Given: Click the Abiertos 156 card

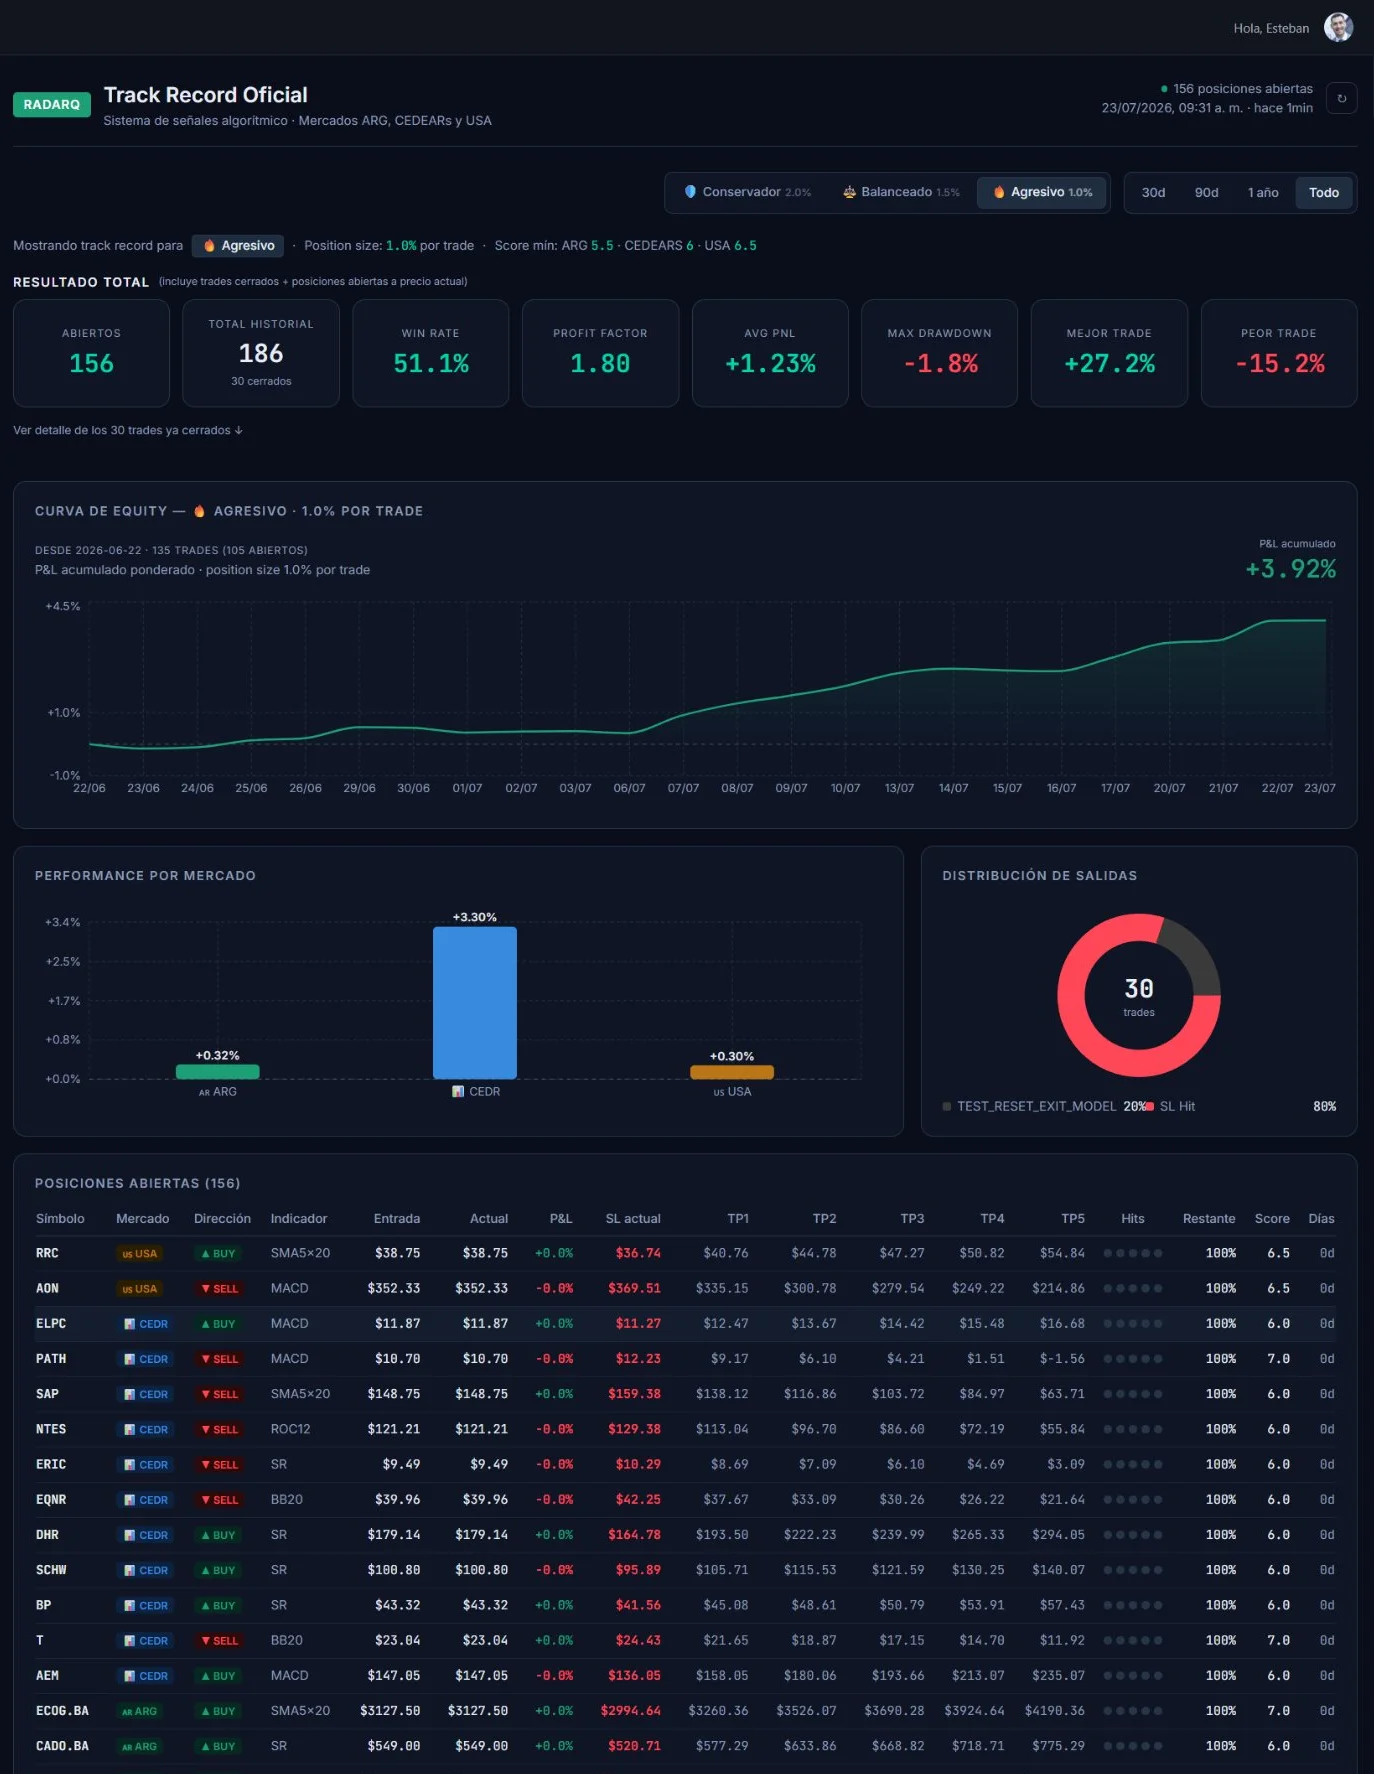Looking at the screenshot, I should click(91, 353).
